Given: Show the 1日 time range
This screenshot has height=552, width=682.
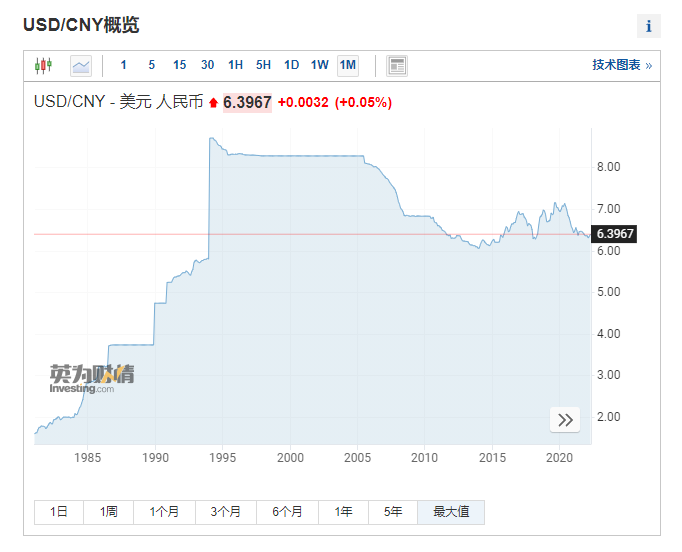Looking at the screenshot, I should (x=59, y=512).
